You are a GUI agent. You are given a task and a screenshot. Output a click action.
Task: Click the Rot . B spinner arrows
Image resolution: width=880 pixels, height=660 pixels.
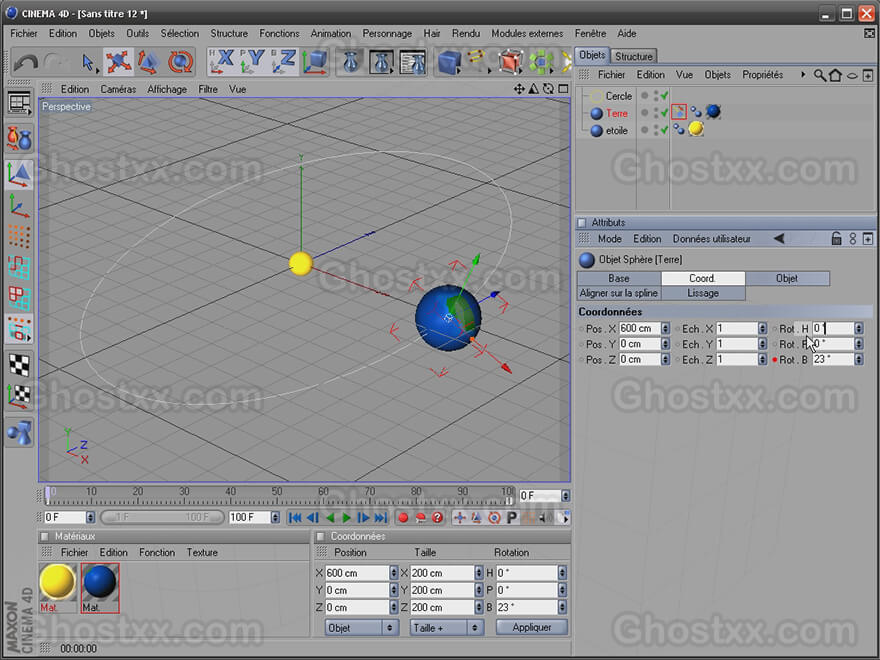point(859,360)
